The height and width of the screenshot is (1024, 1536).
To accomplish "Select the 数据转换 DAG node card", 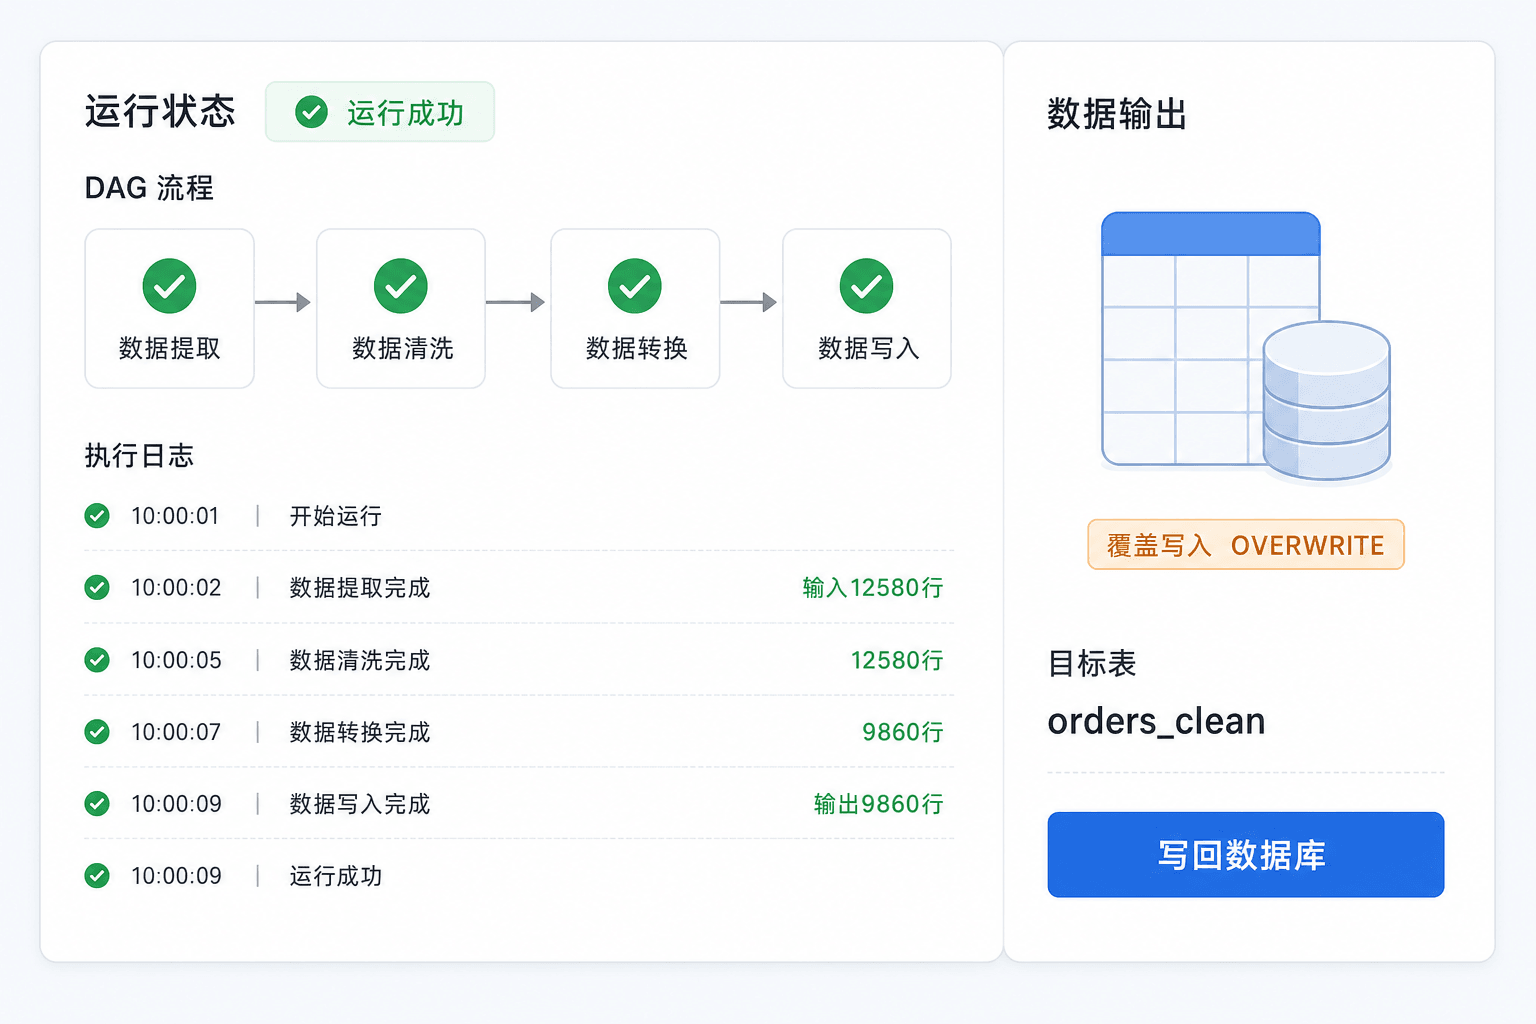I will pyautogui.click(x=635, y=308).
